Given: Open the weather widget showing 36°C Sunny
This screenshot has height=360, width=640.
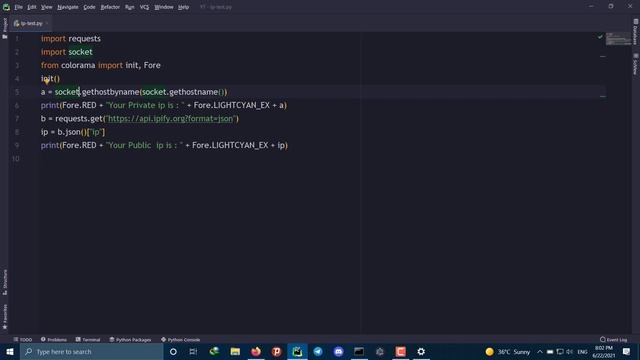Looking at the screenshot, I should (x=508, y=351).
